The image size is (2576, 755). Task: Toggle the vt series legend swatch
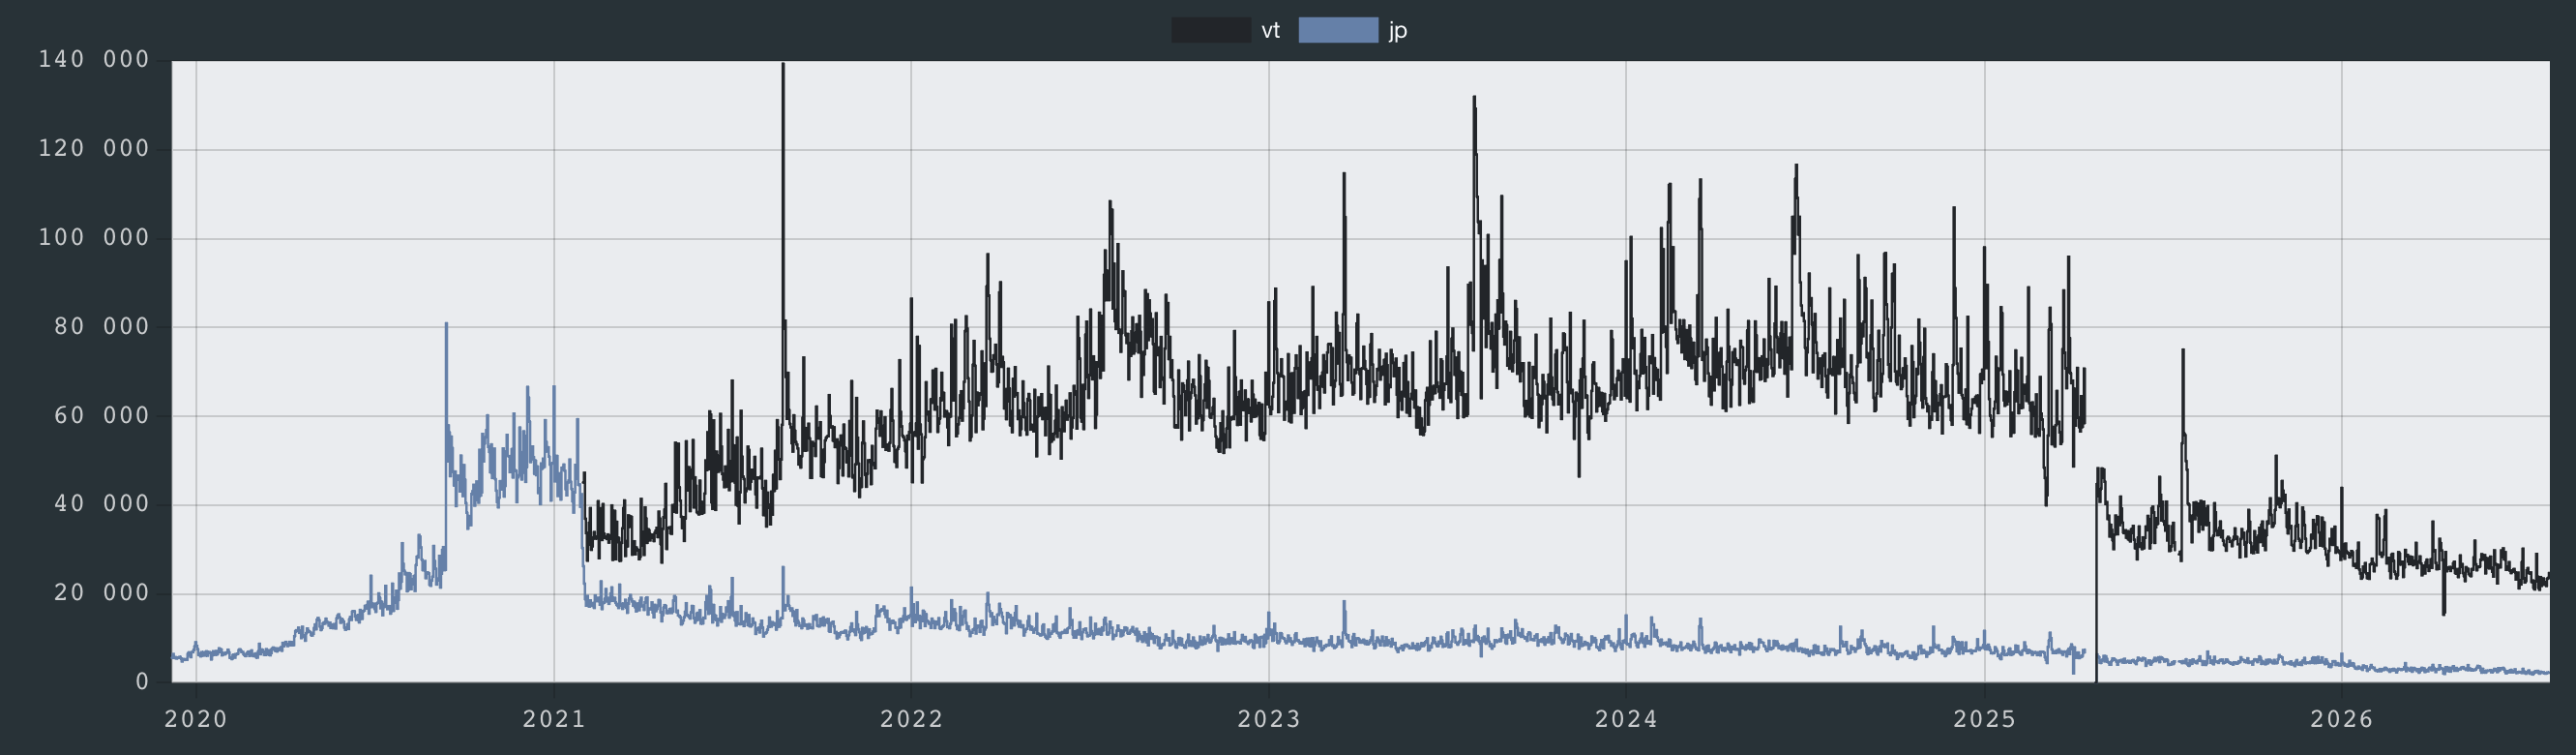tap(1211, 30)
